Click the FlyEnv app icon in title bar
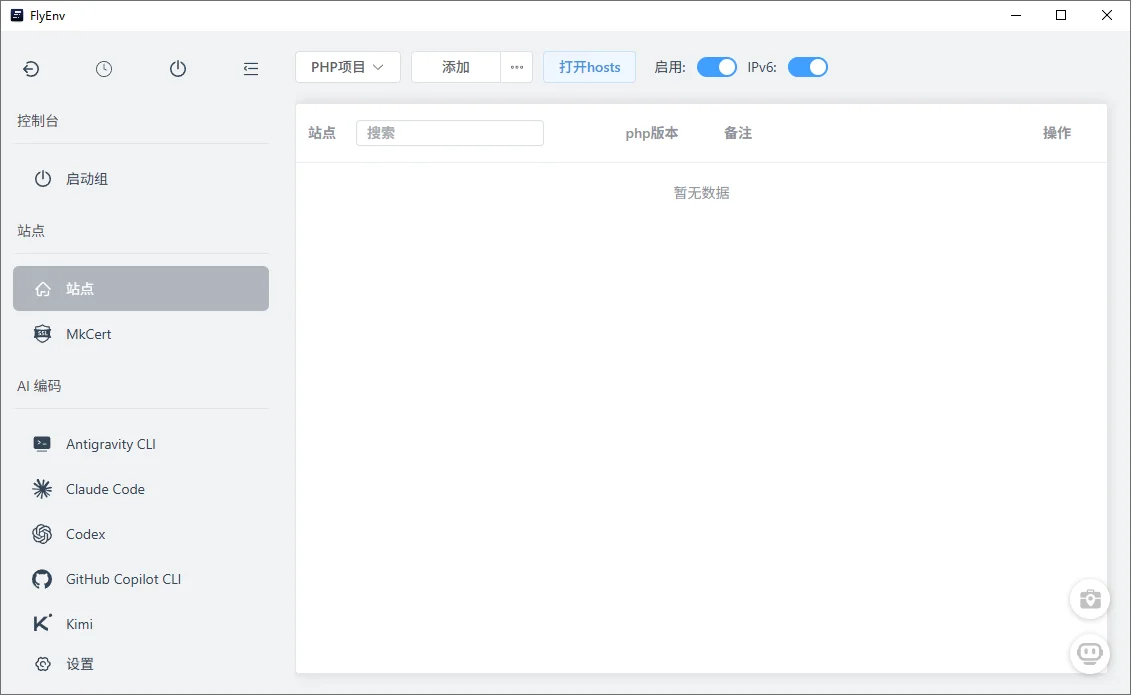Viewport: 1131px width, 695px height. (x=17, y=15)
